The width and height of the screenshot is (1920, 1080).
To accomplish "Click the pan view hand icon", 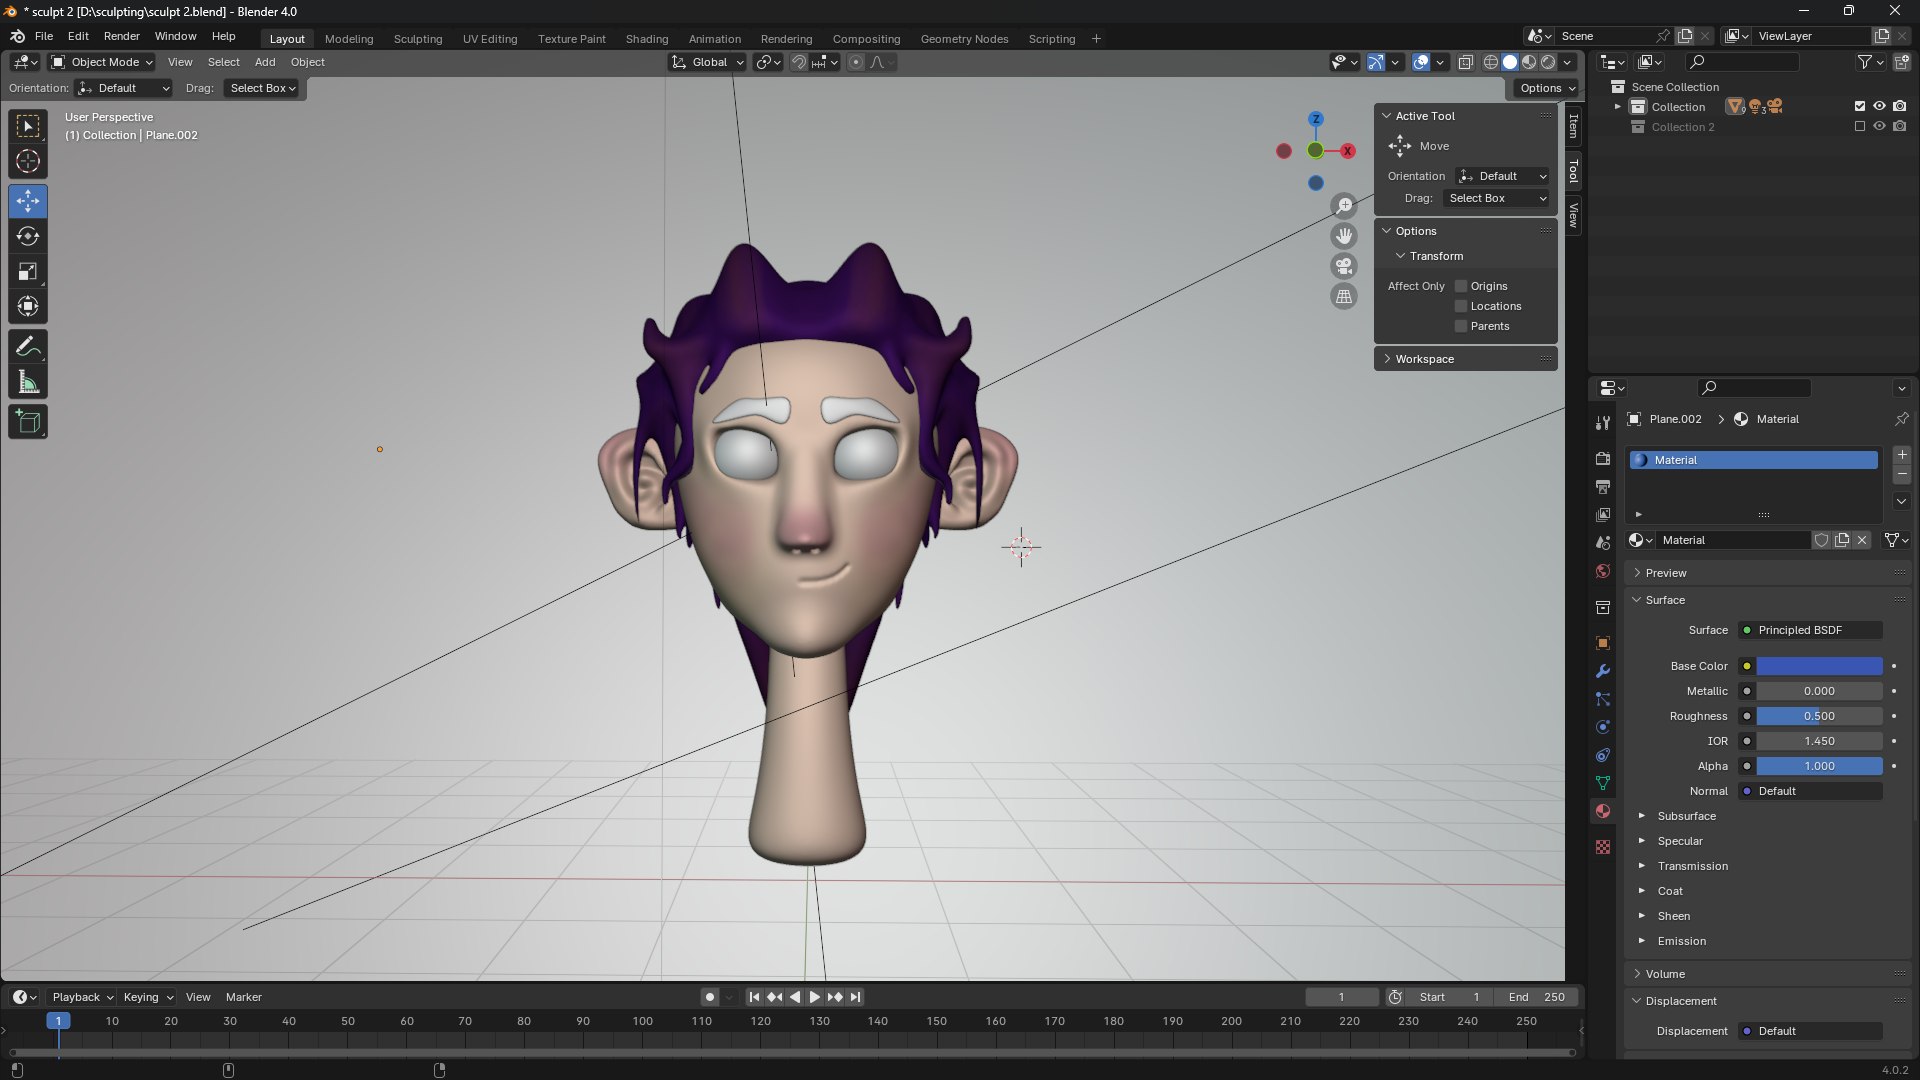I will 1344,236.
